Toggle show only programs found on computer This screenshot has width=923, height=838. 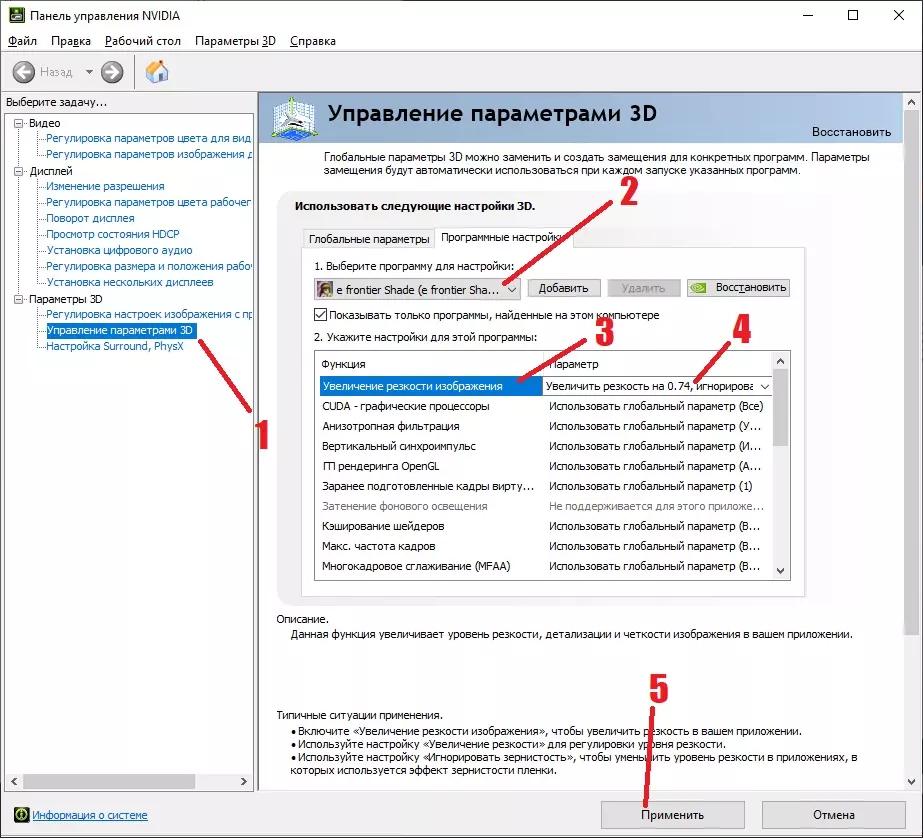coord(320,315)
